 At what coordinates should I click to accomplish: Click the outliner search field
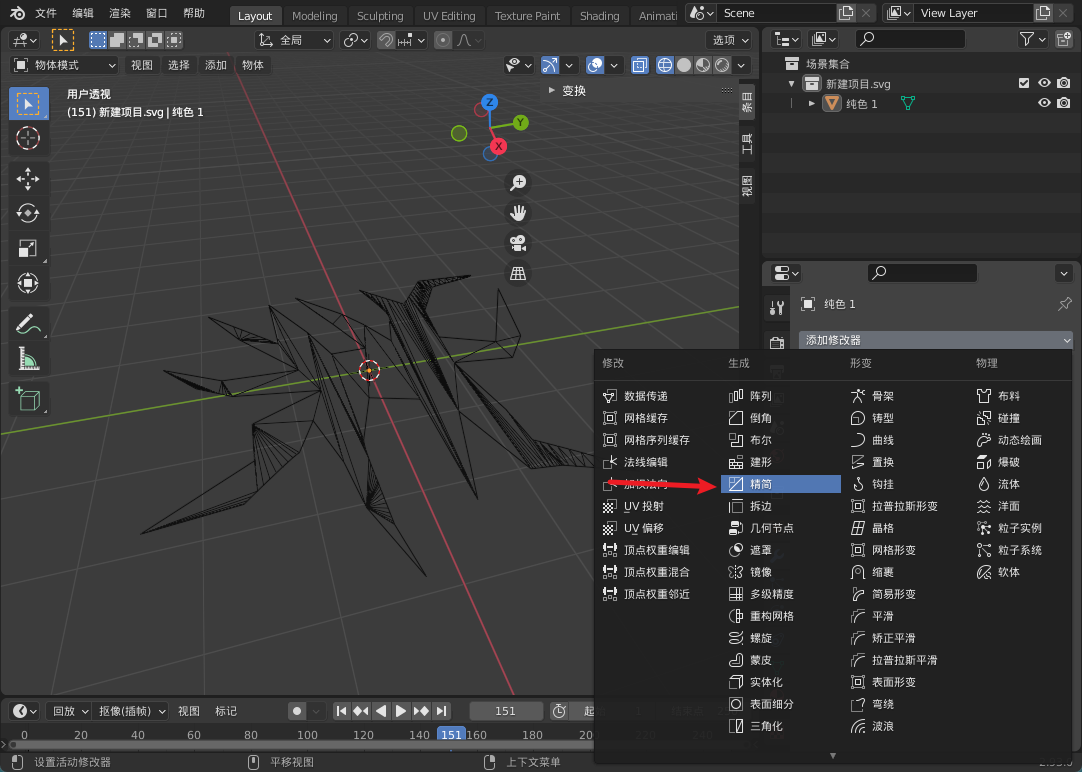coord(910,39)
